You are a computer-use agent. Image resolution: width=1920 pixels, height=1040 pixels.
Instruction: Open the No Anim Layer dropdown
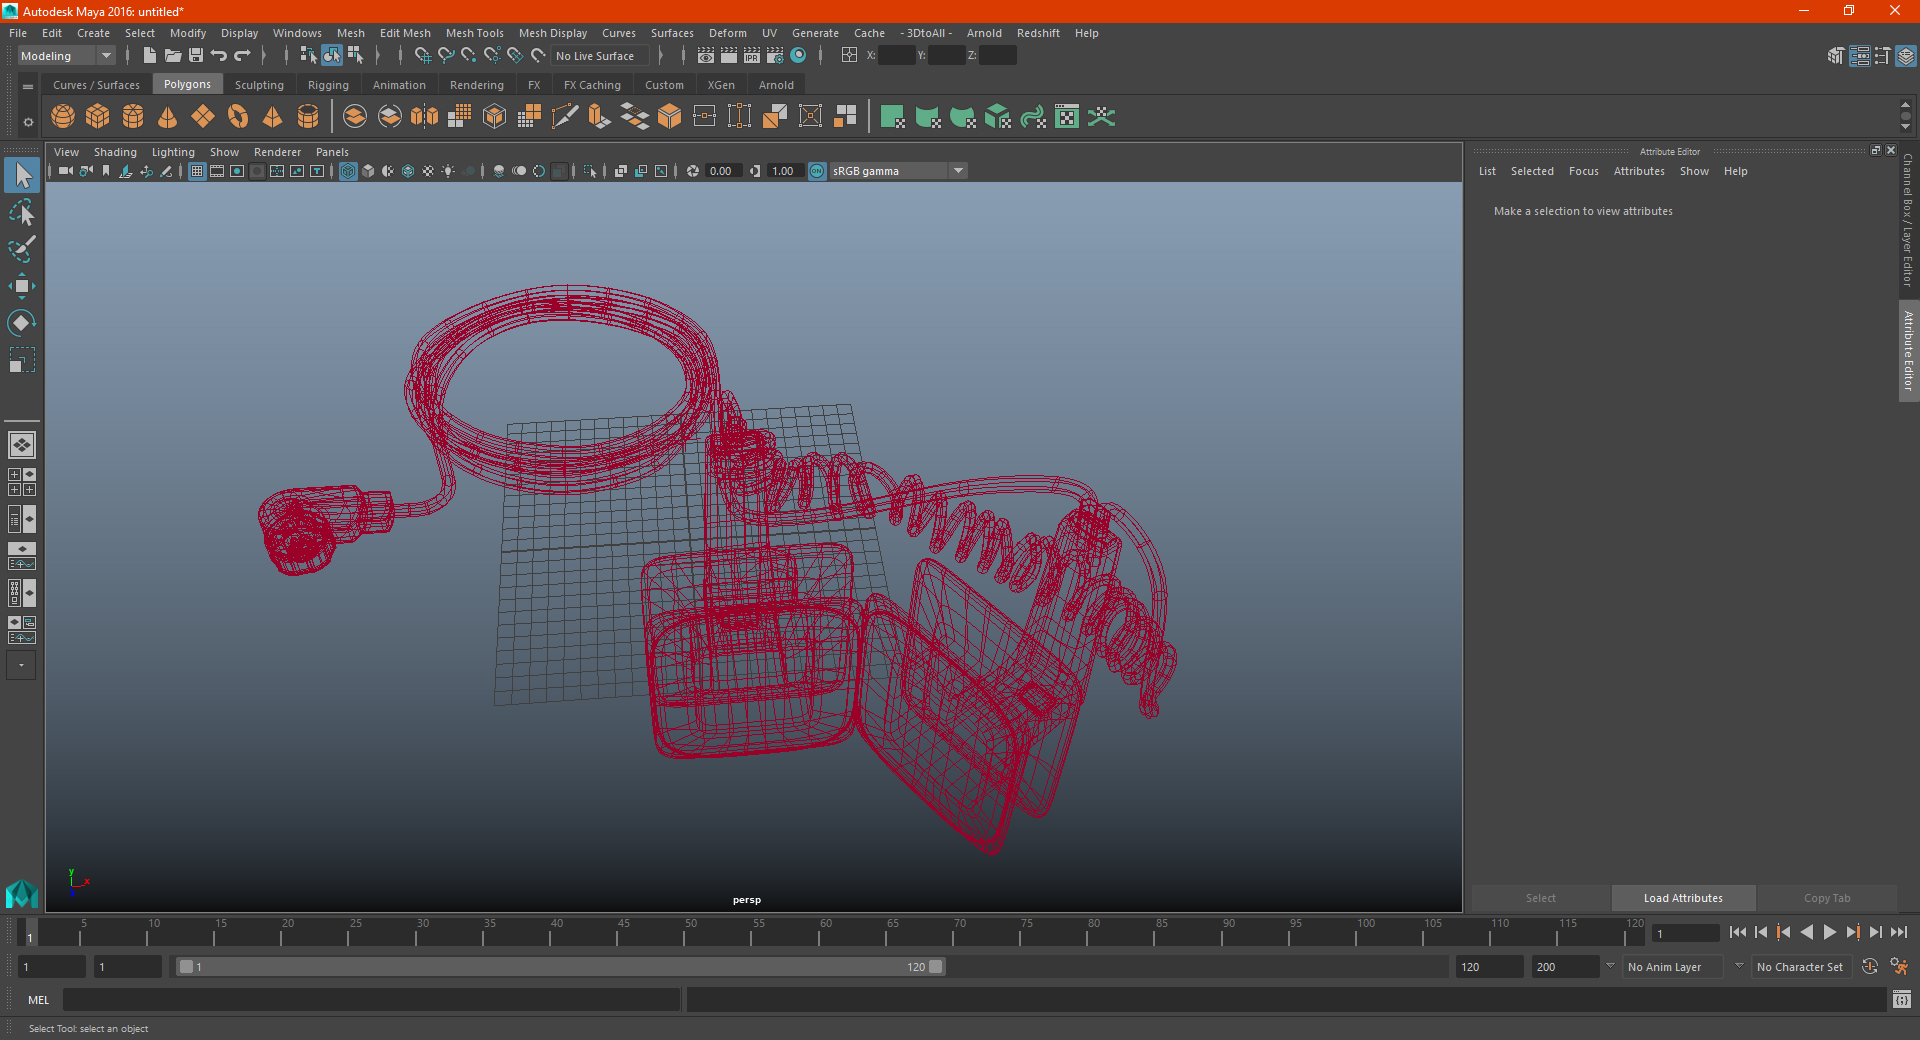[x=1673, y=967]
